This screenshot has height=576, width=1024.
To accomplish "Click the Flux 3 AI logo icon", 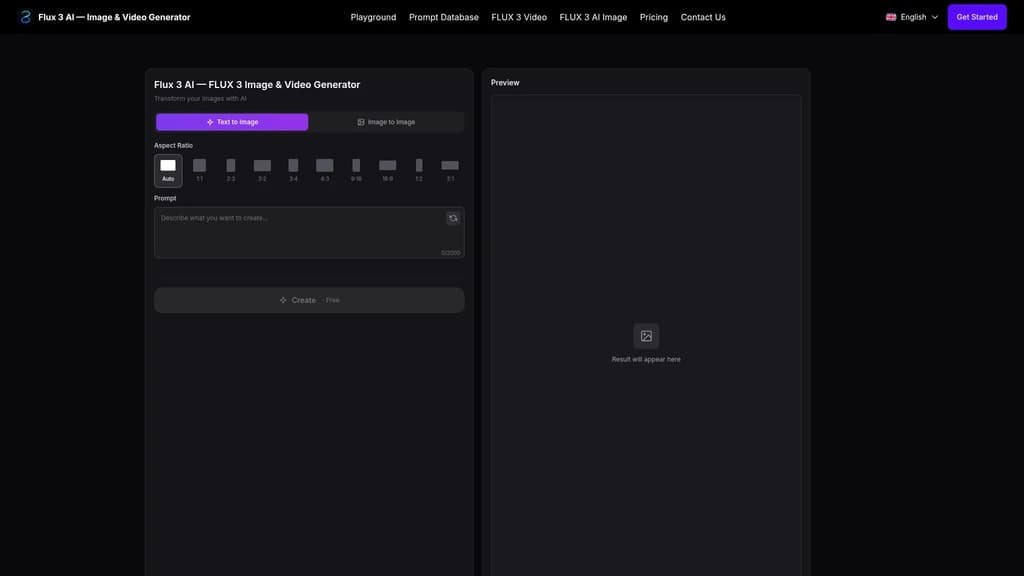I will point(25,17).
